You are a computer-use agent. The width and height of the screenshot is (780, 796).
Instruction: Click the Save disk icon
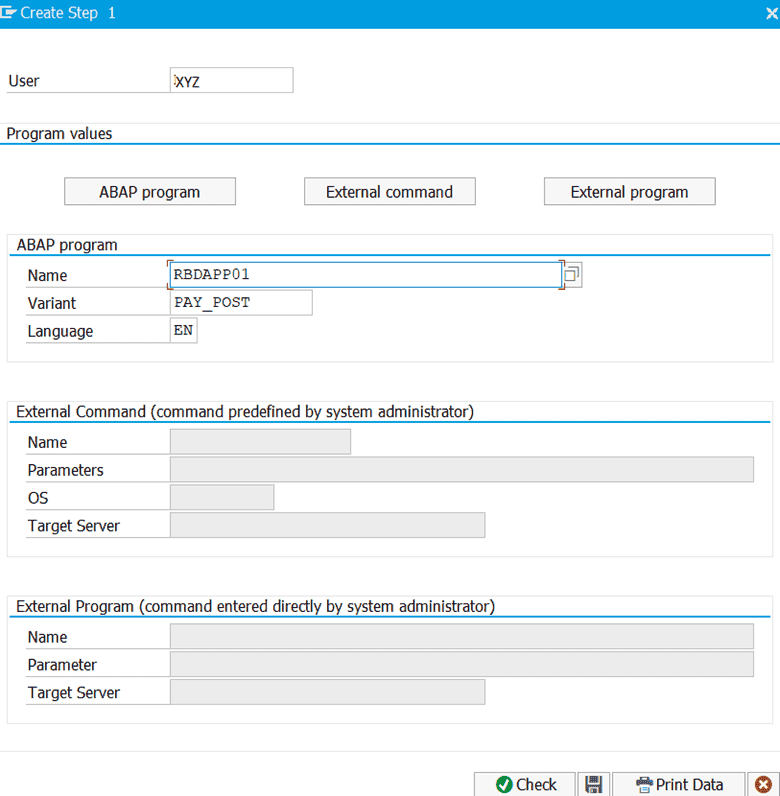[x=593, y=784]
